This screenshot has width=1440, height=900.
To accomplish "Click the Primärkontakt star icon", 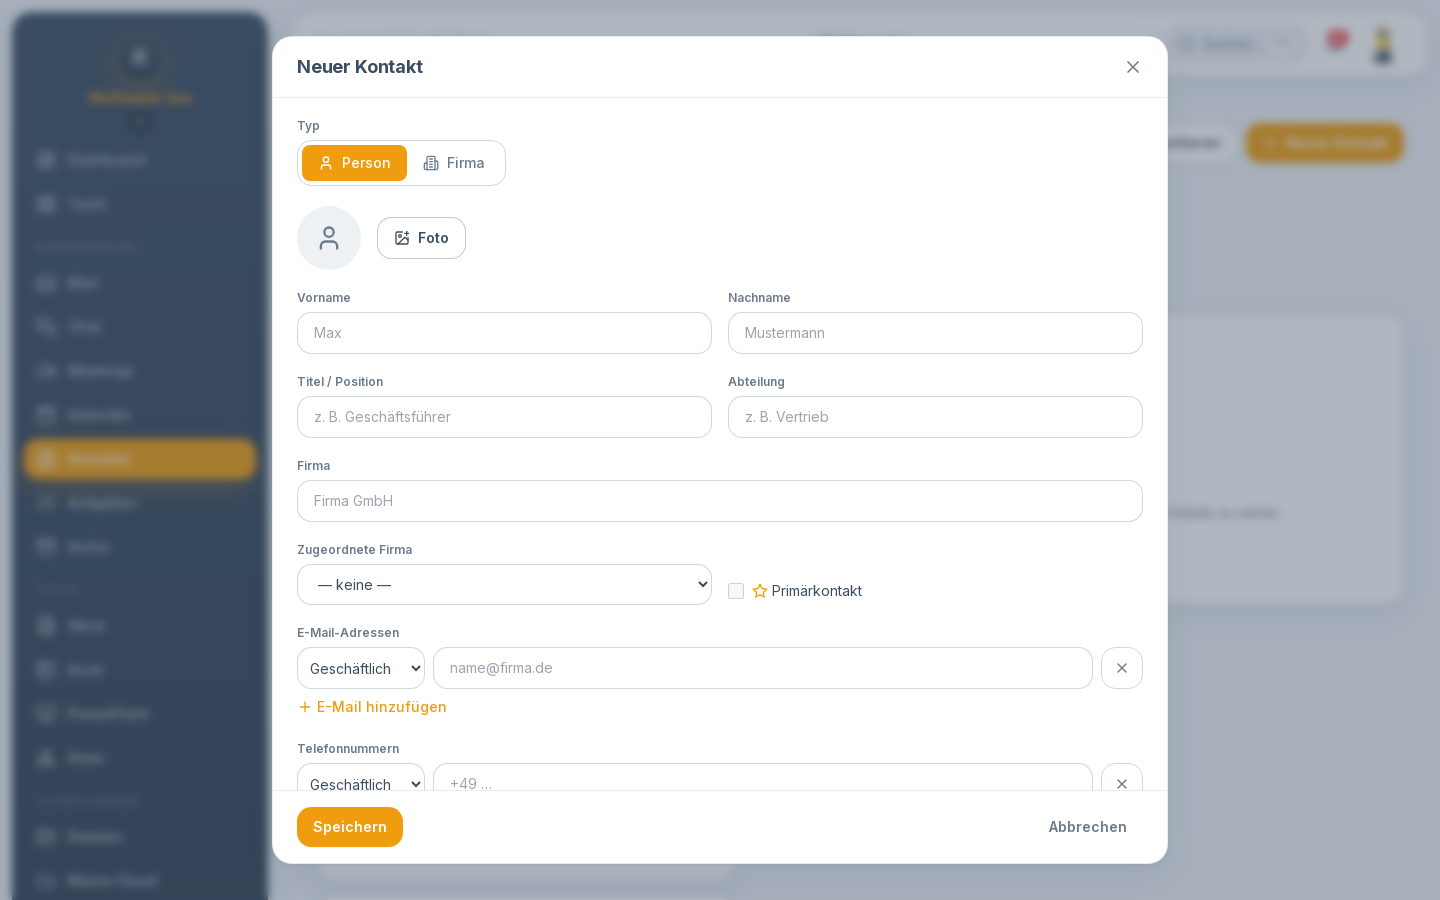I will point(760,591).
